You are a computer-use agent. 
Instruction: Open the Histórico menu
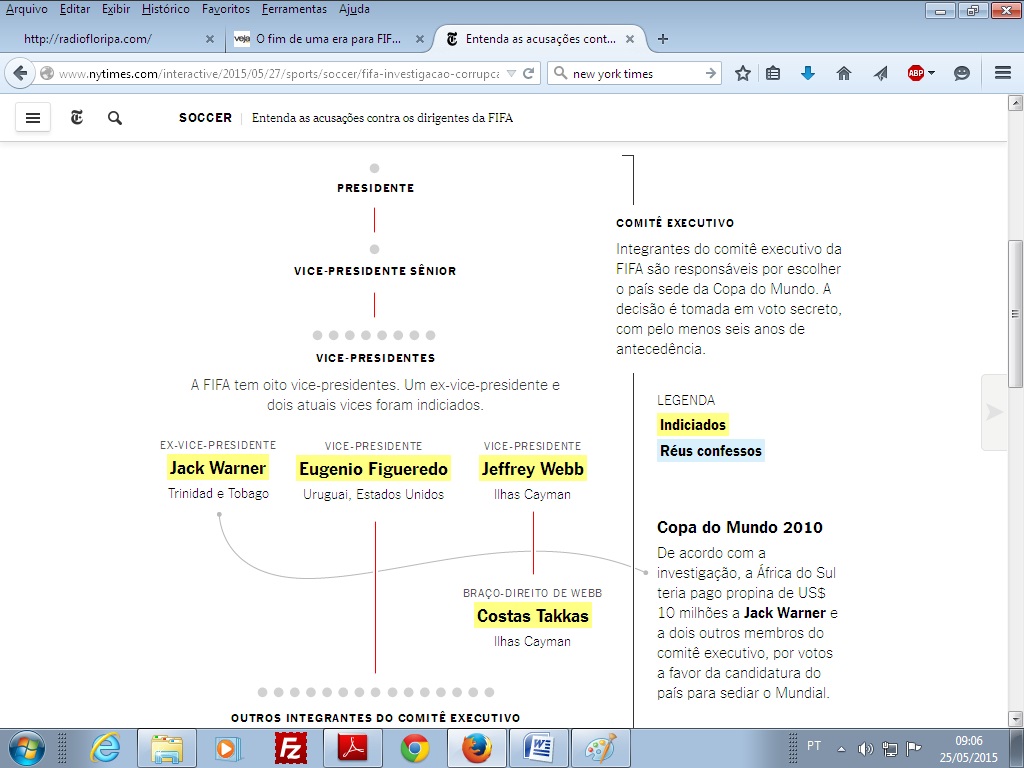coord(165,9)
